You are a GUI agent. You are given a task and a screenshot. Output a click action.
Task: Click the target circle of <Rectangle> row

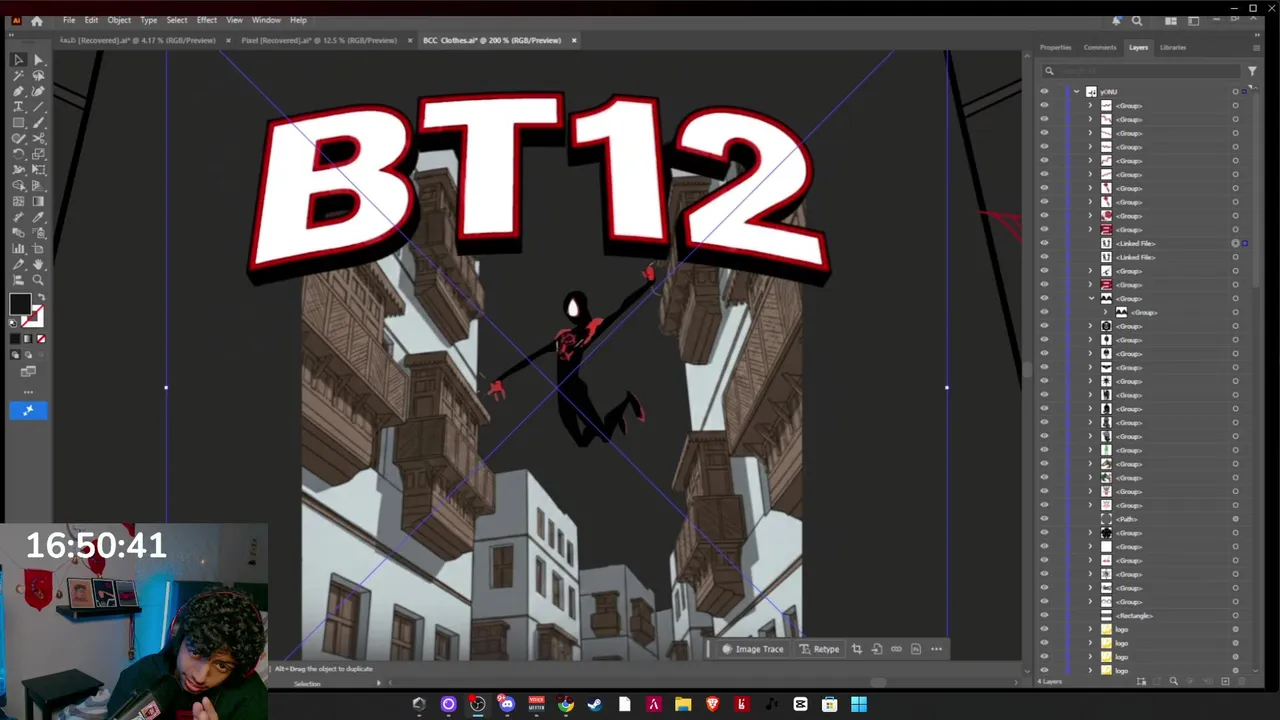[x=1235, y=615]
